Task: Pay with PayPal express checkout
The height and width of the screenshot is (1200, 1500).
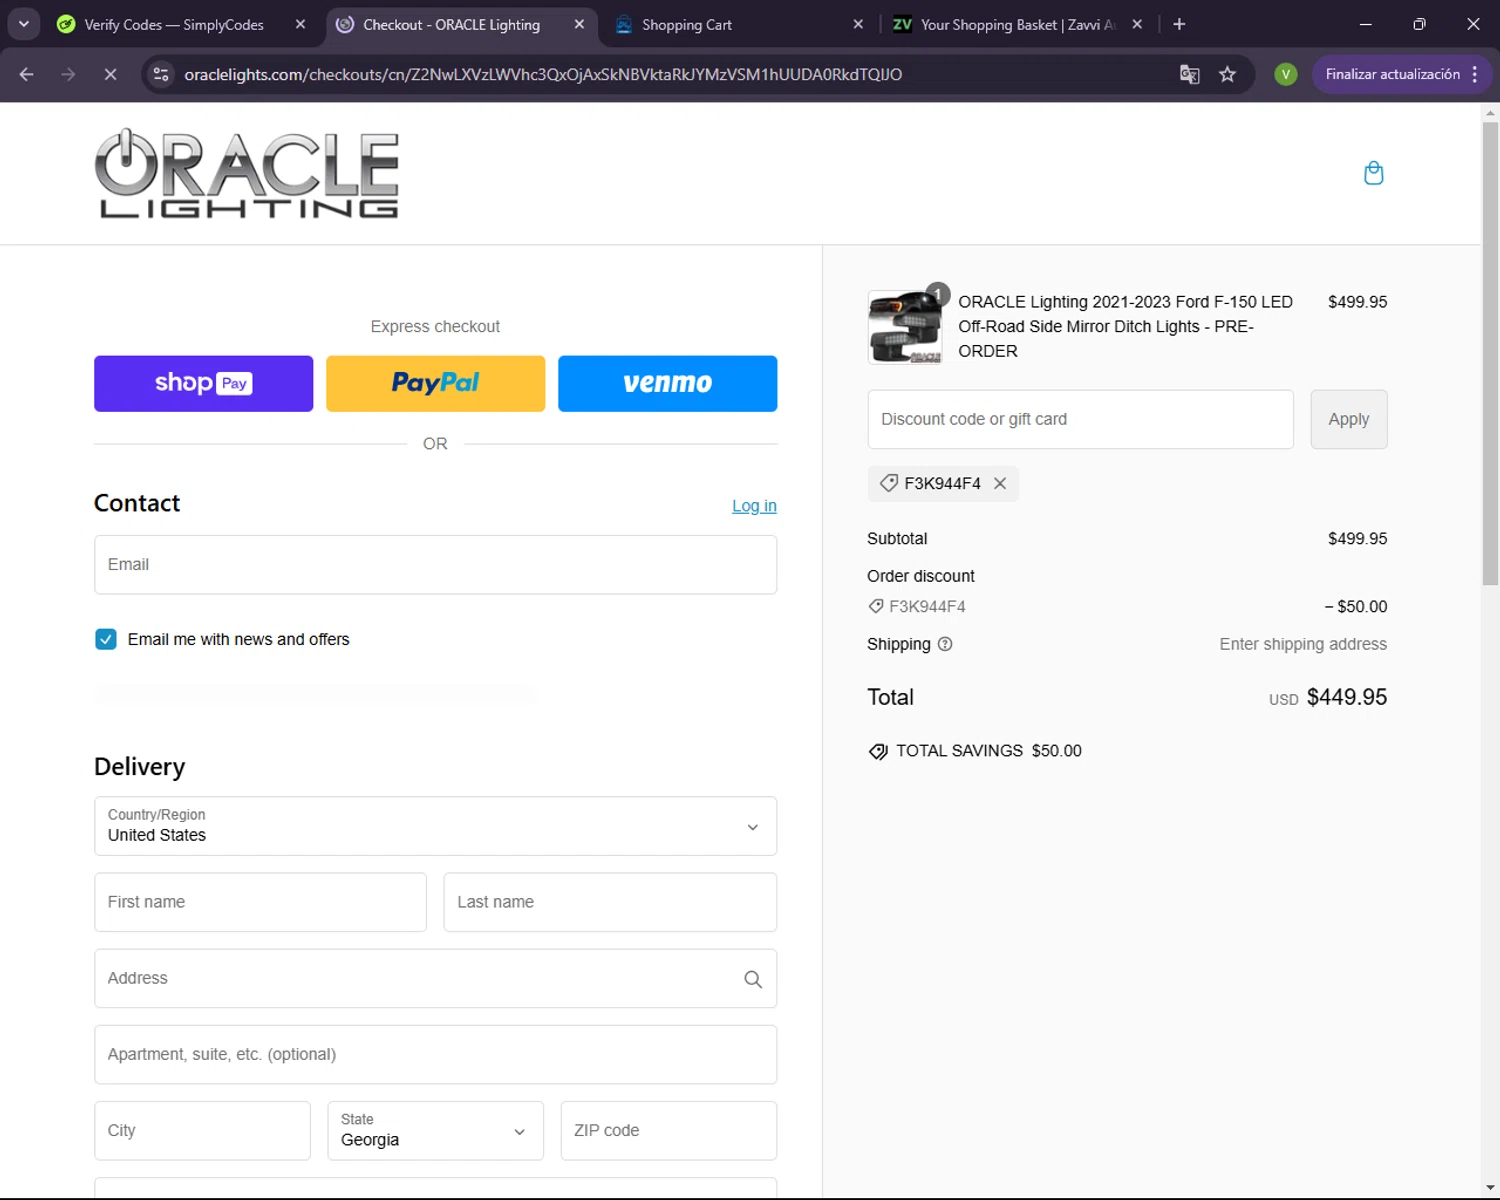Action: 435,383
